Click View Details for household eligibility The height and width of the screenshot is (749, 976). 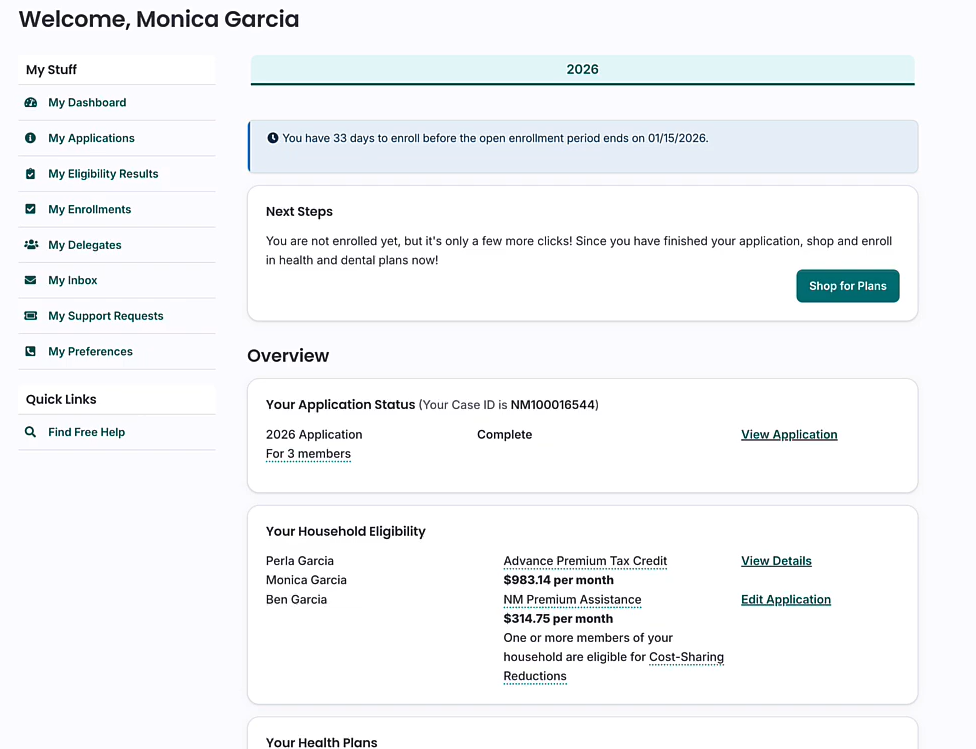coord(776,561)
